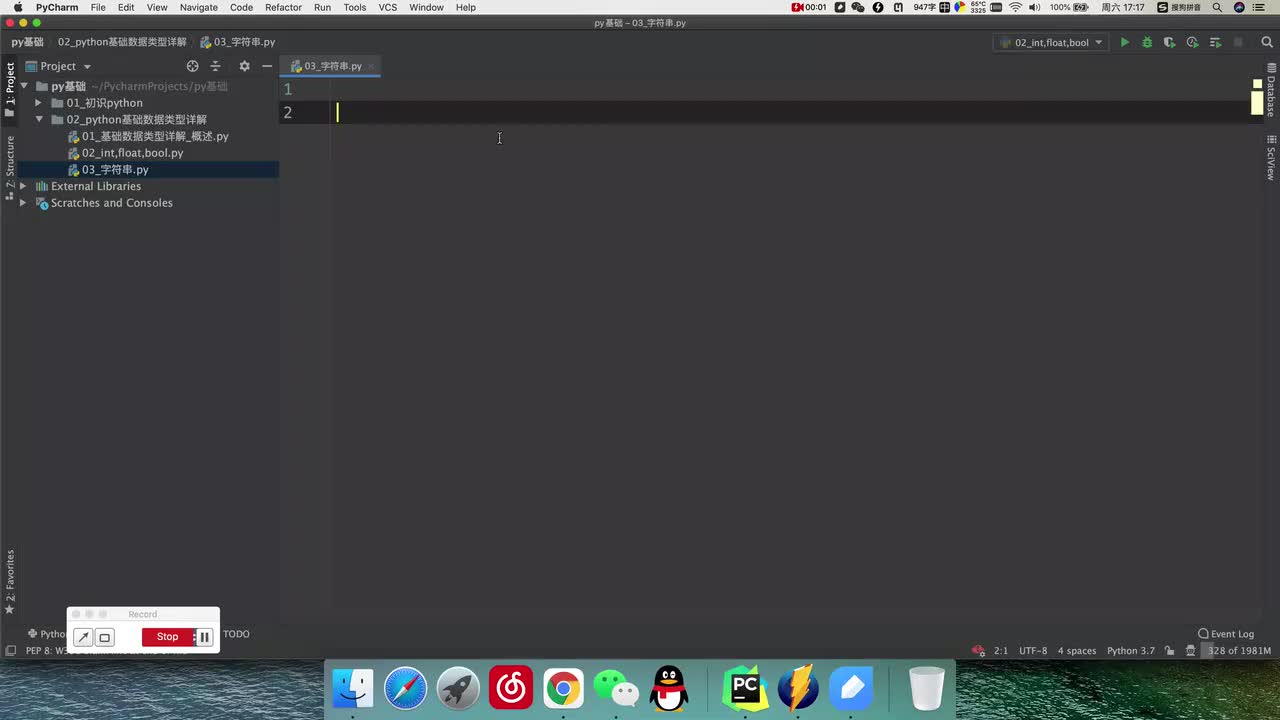
Task: Select the arrow tool in Record window
Action: [83, 637]
